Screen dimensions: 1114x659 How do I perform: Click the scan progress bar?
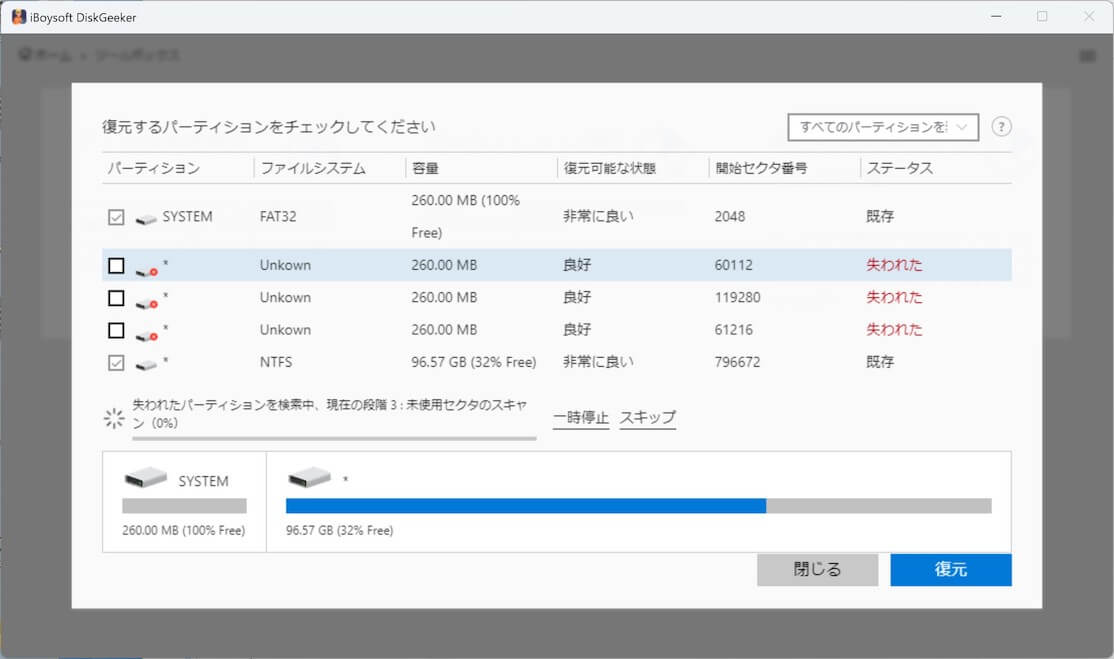coord(334,439)
